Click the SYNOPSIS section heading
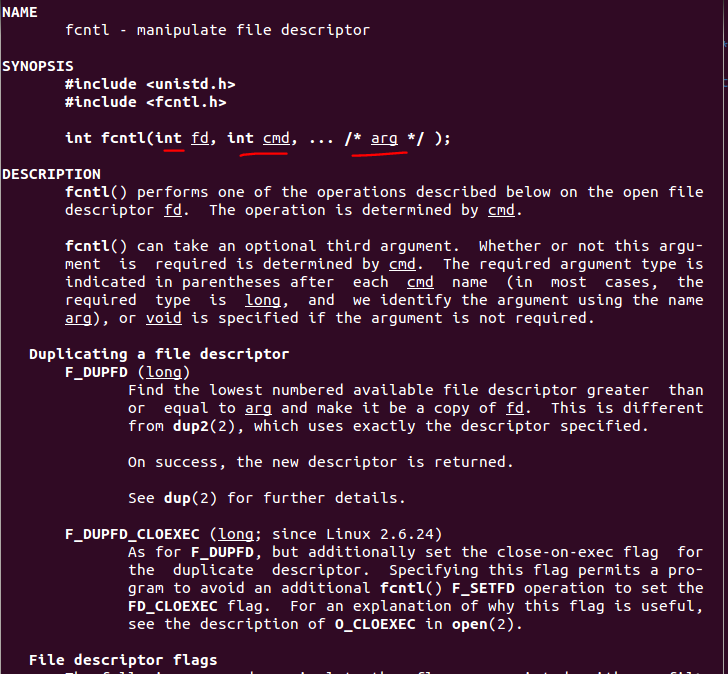This screenshot has height=674, width=728. 38,66
